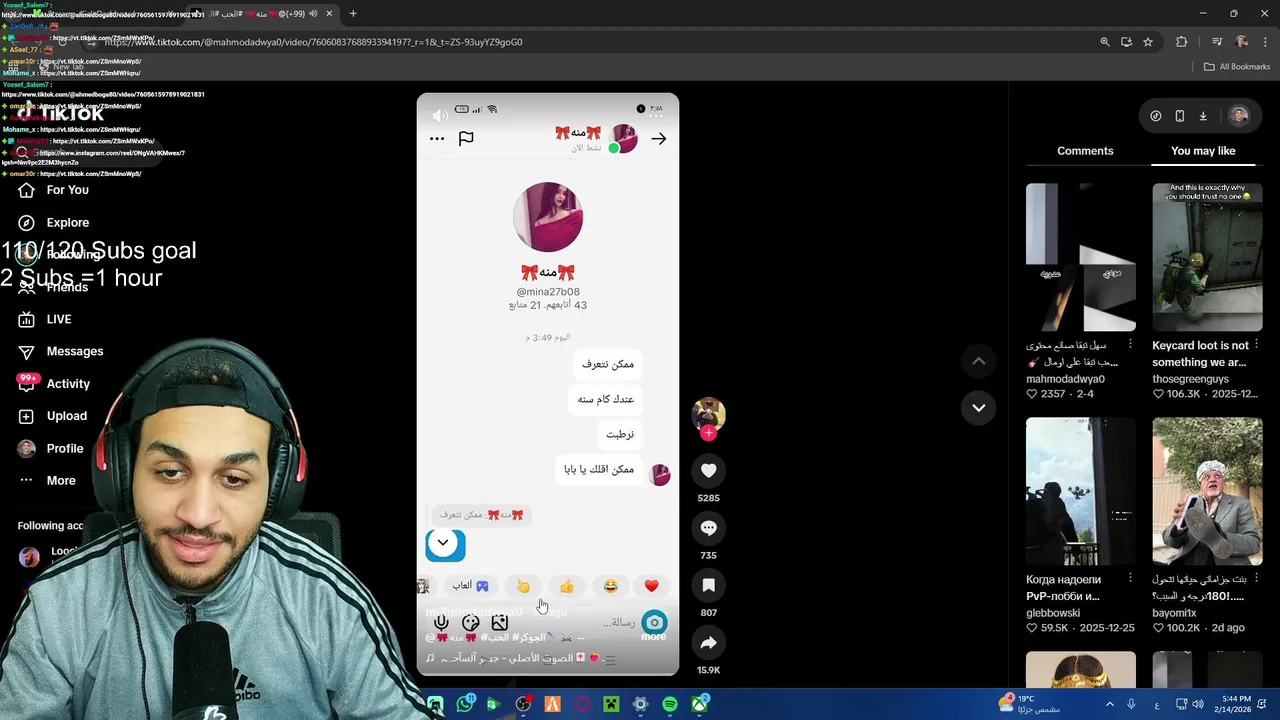The width and height of the screenshot is (1280, 720).
Task: Open For You in TikTok sidebar
Action: coord(68,190)
